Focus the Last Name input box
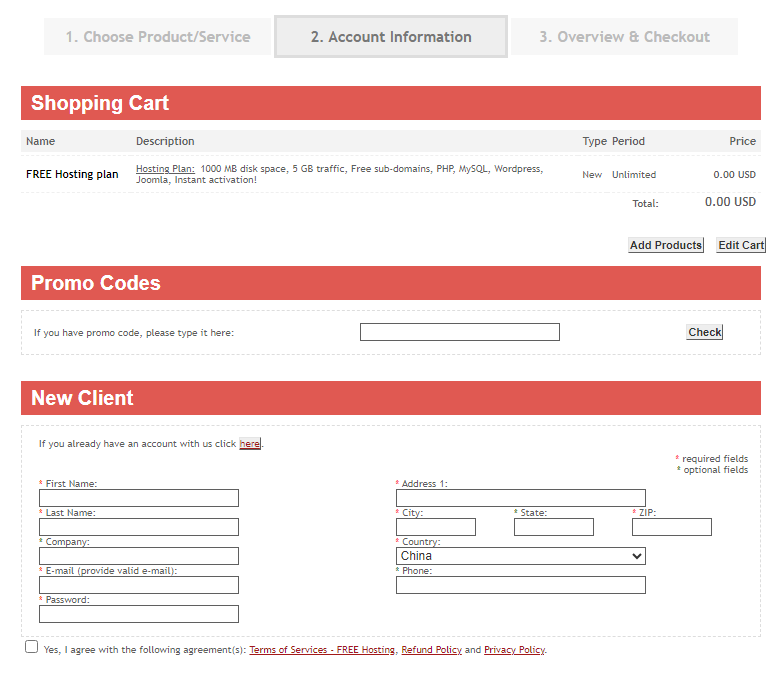The height and width of the screenshot is (693, 775). (139, 527)
